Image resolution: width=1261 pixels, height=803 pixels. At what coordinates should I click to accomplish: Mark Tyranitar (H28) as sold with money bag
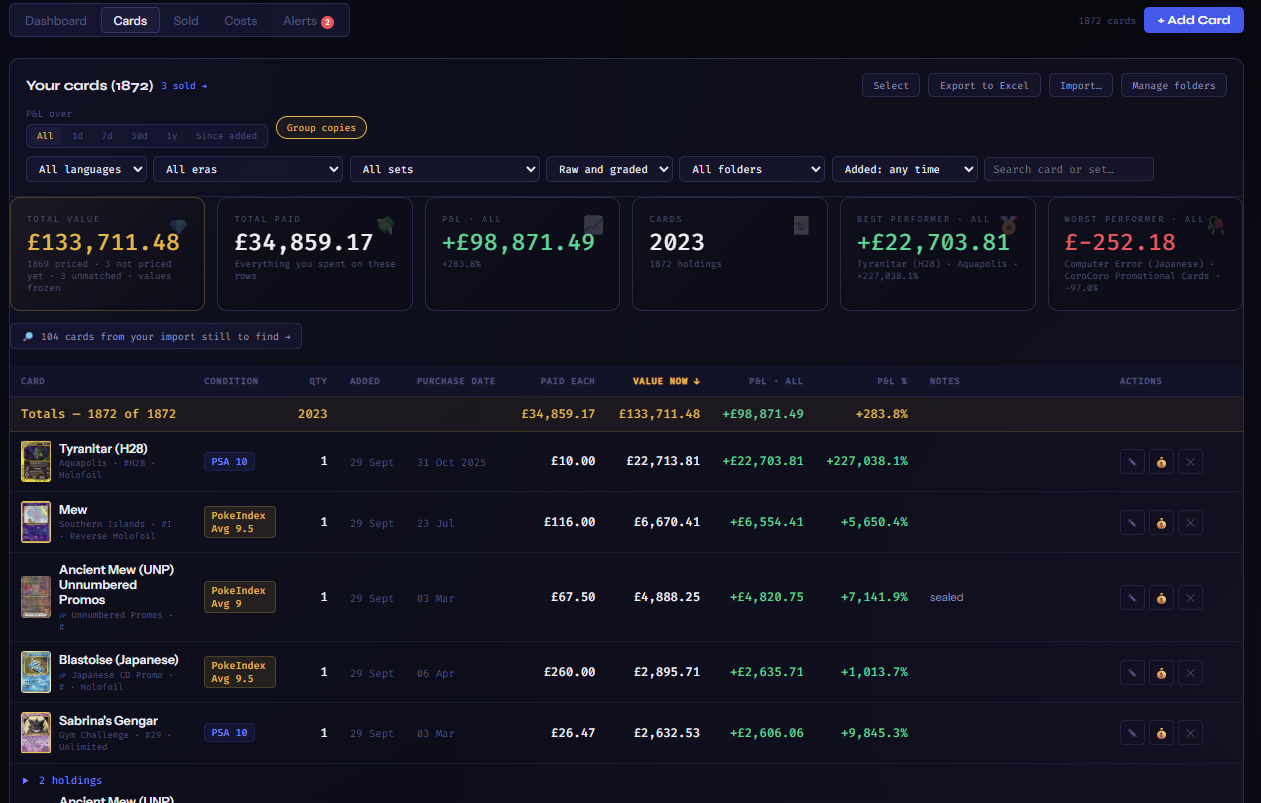point(1161,462)
